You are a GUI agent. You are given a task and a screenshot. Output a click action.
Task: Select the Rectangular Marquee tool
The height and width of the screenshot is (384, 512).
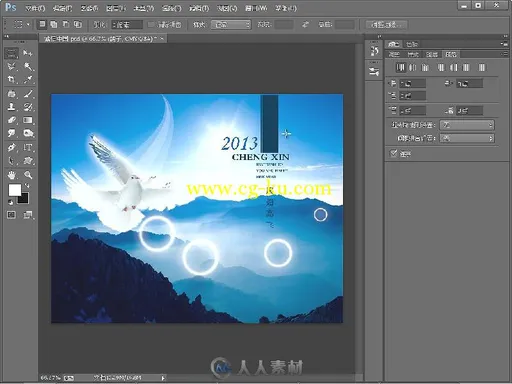point(11,53)
